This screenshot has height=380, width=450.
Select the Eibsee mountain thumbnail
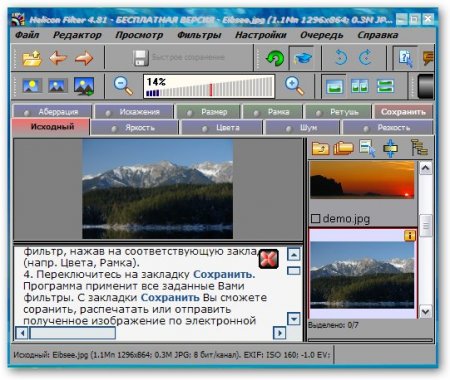click(x=362, y=274)
